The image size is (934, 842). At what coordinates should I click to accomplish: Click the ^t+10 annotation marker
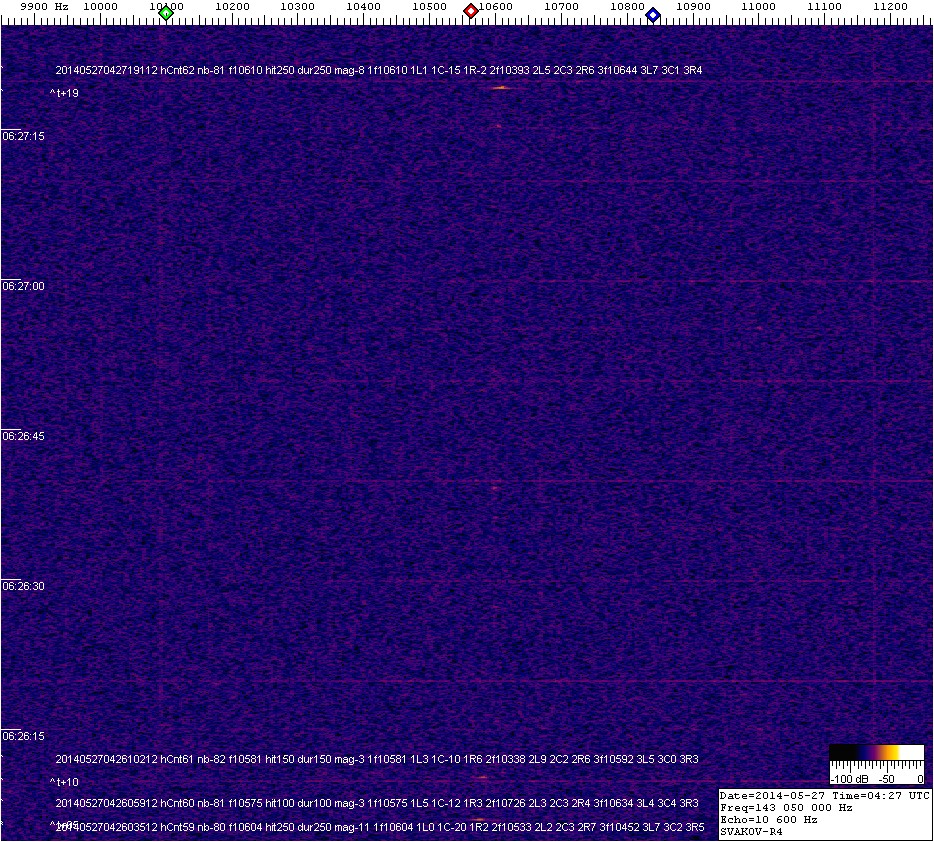[64, 782]
